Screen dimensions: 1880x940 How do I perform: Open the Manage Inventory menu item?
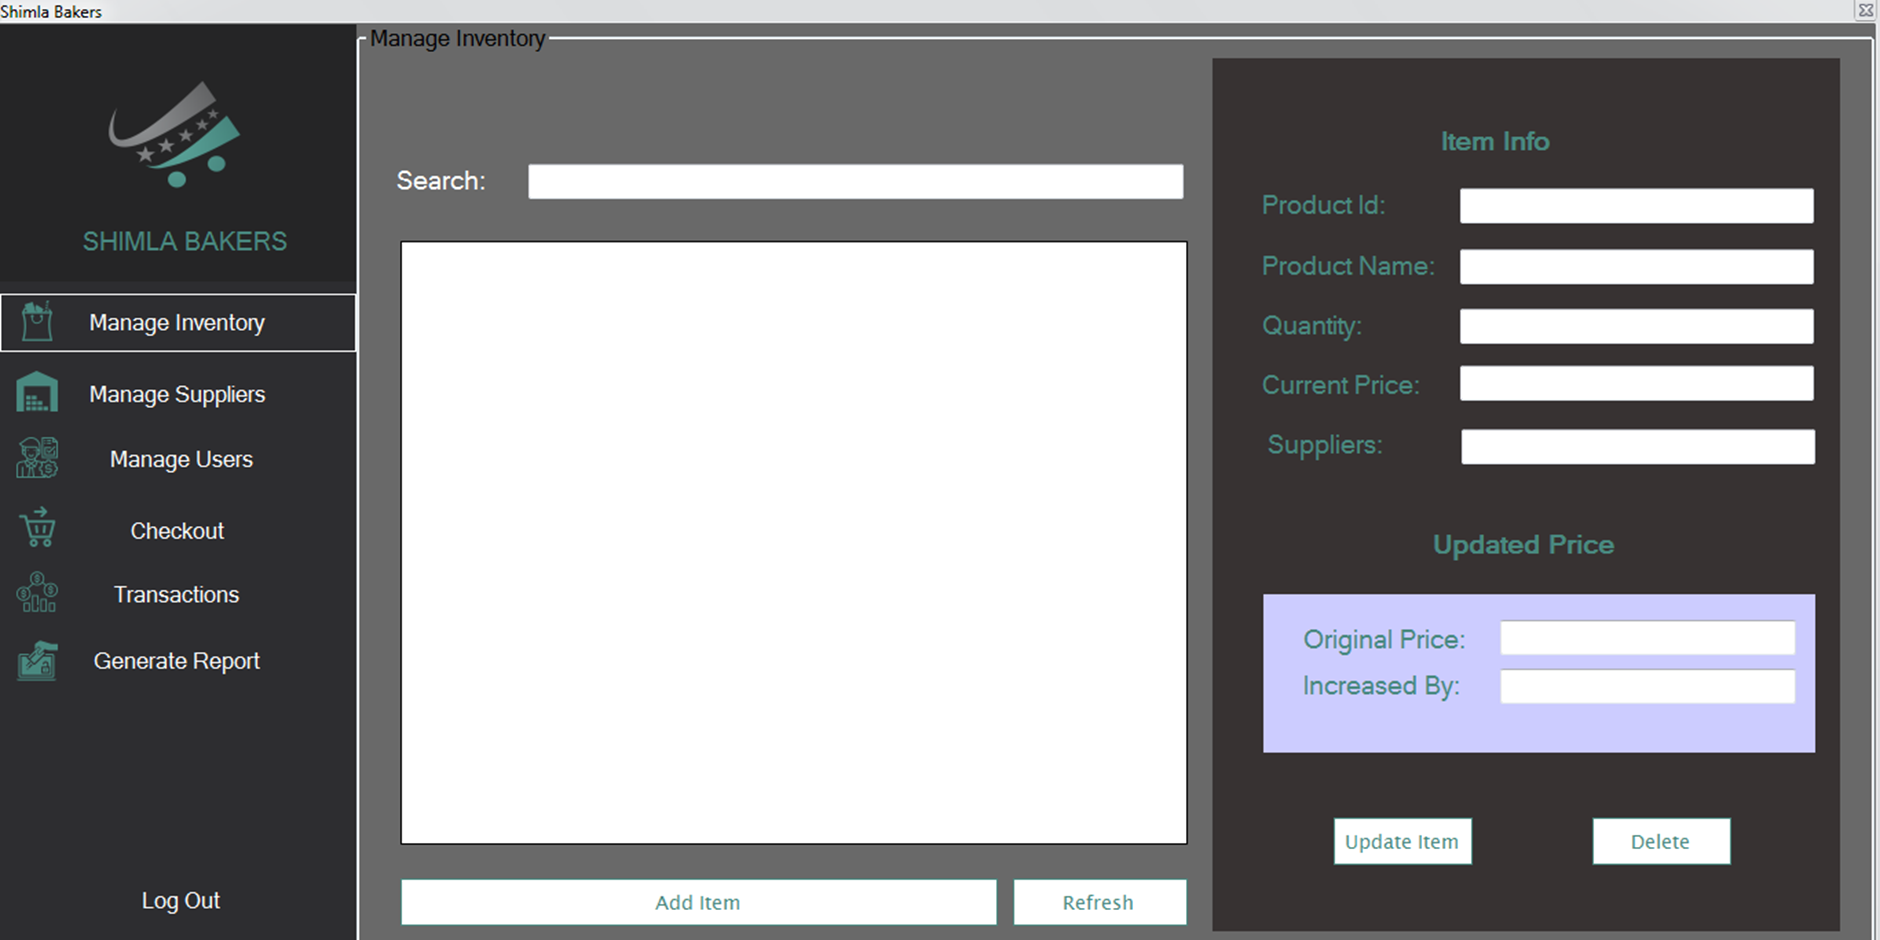[178, 322]
